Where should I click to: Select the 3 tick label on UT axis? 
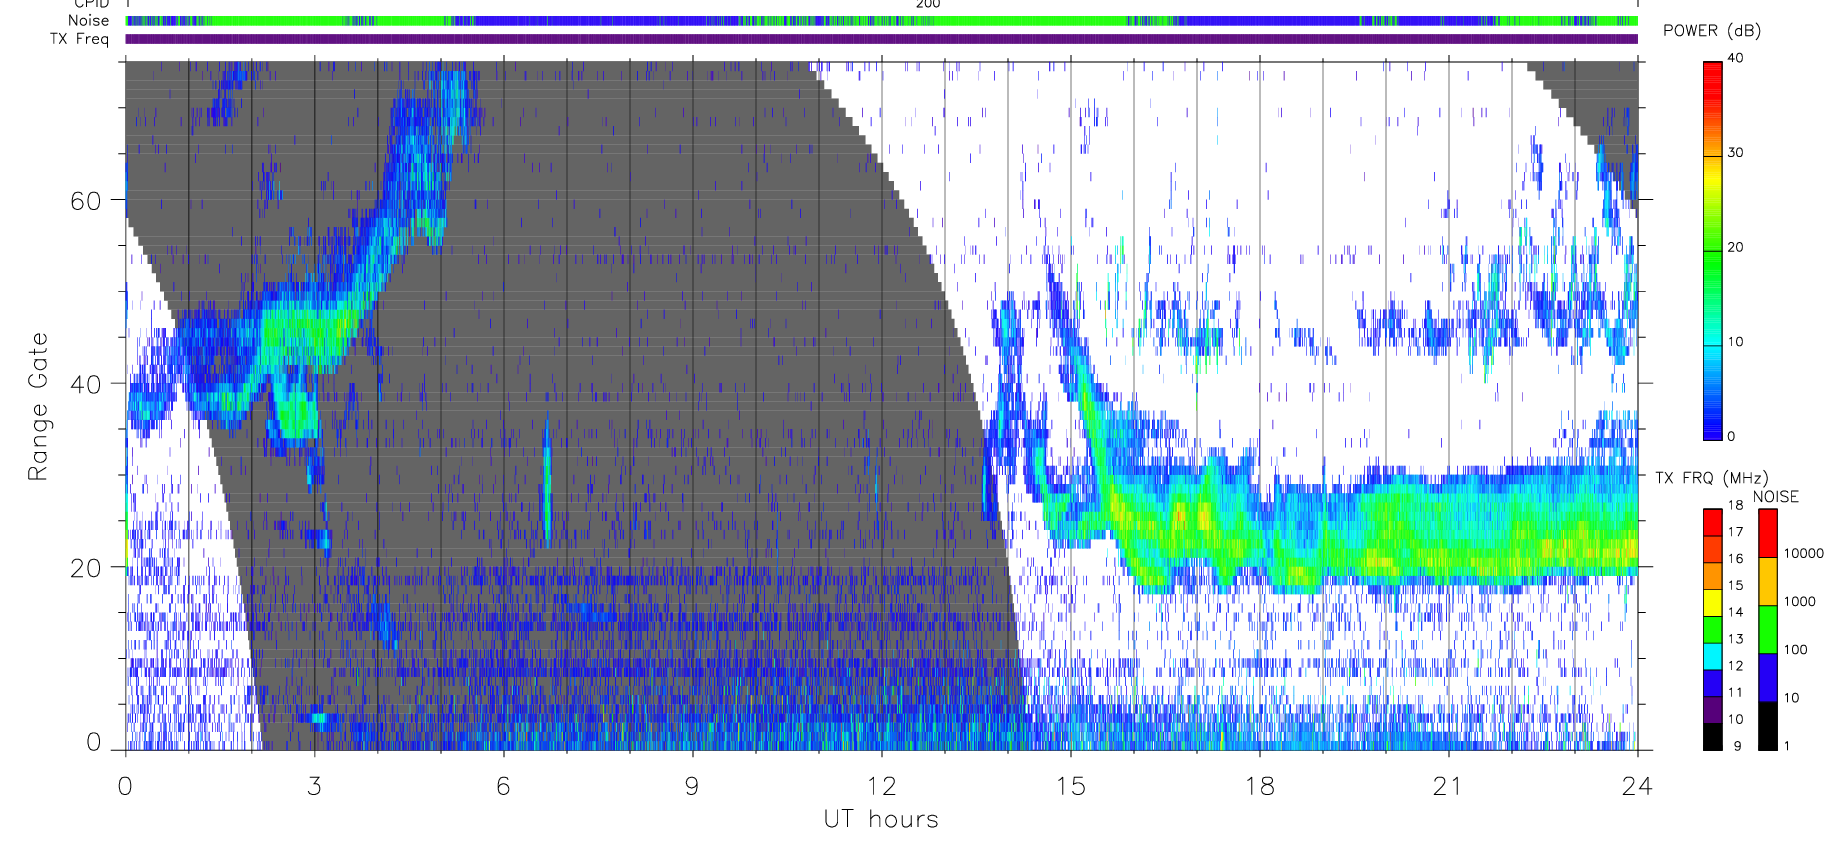[x=314, y=786]
